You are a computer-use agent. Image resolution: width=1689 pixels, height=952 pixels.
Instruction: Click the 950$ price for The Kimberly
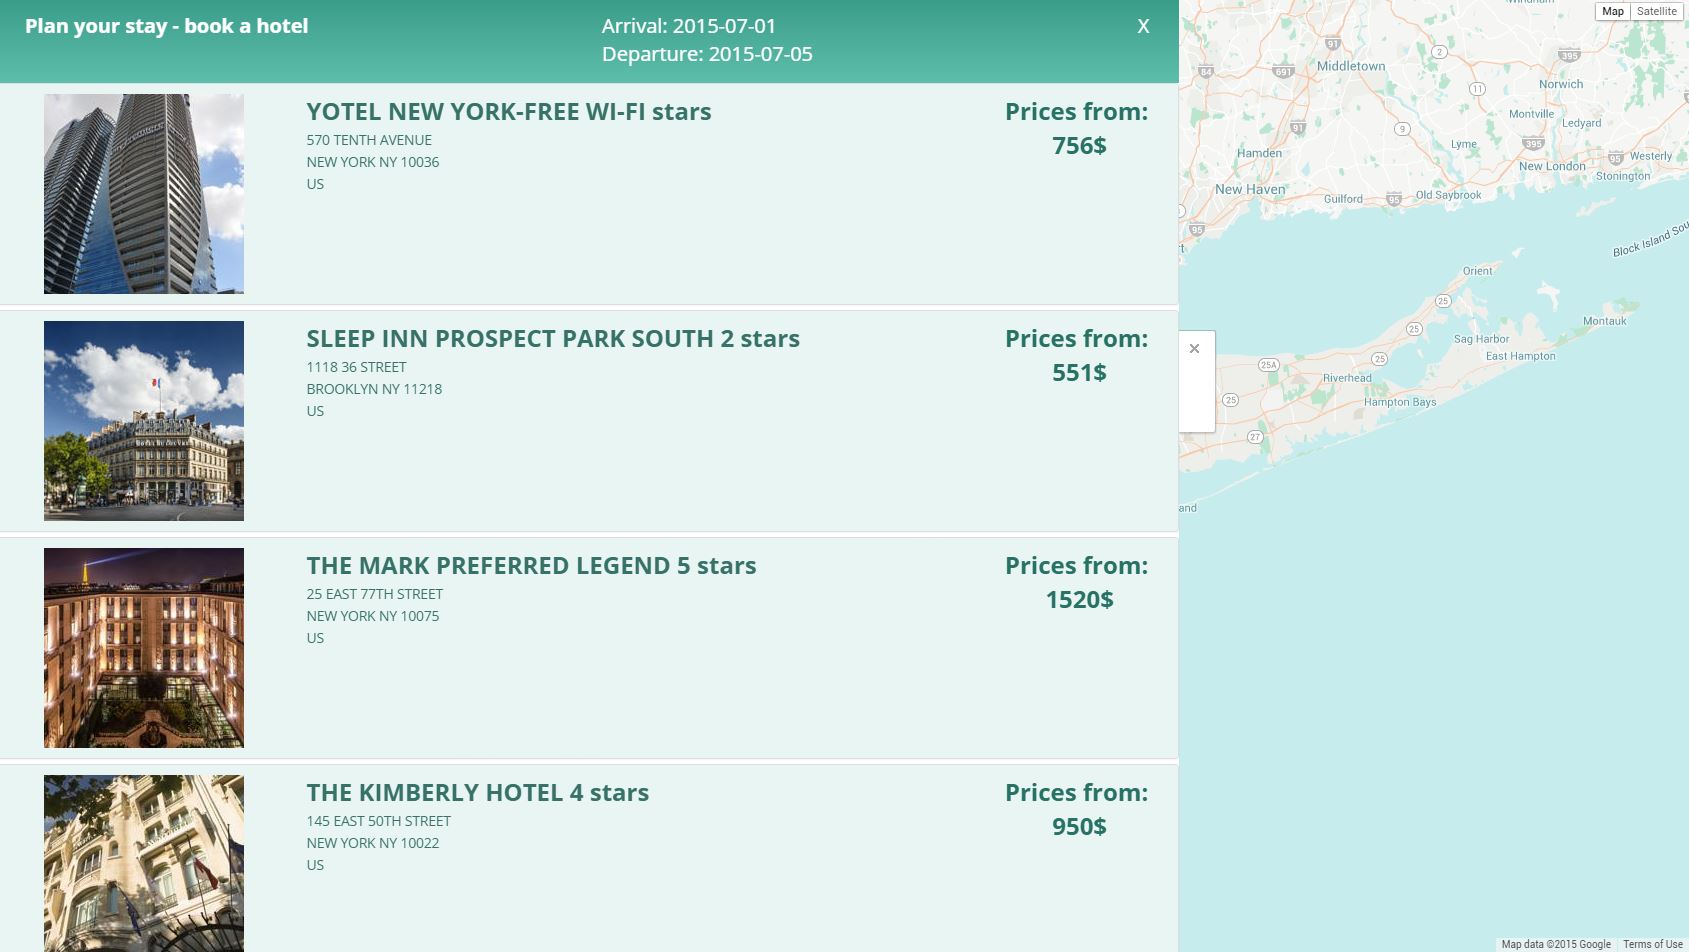pyautogui.click(x=1079, y=826)
